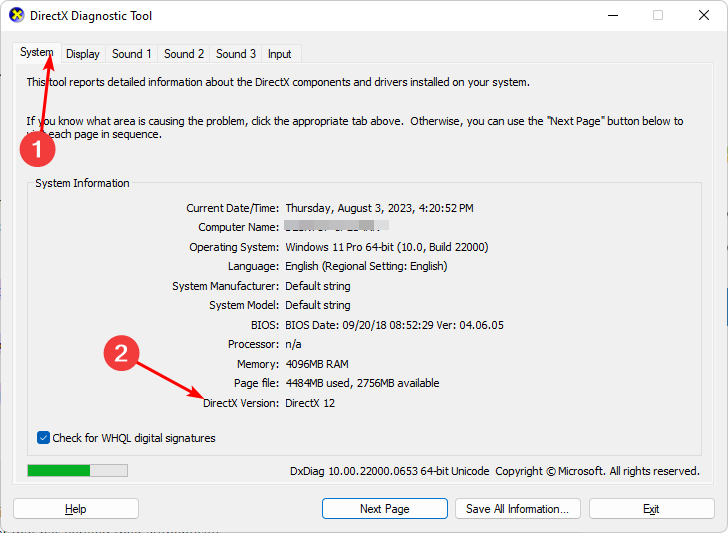Select the Language 'English (Regional Setting: English)' value
The height and width of the screenshot is (533, 728).
(x=366, y=266)
